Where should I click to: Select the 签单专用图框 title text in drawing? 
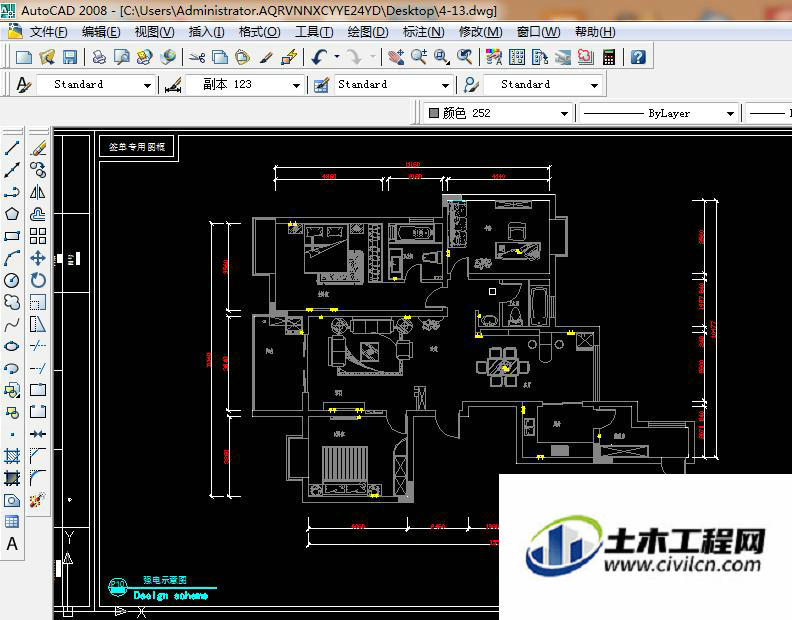[137, 147]
